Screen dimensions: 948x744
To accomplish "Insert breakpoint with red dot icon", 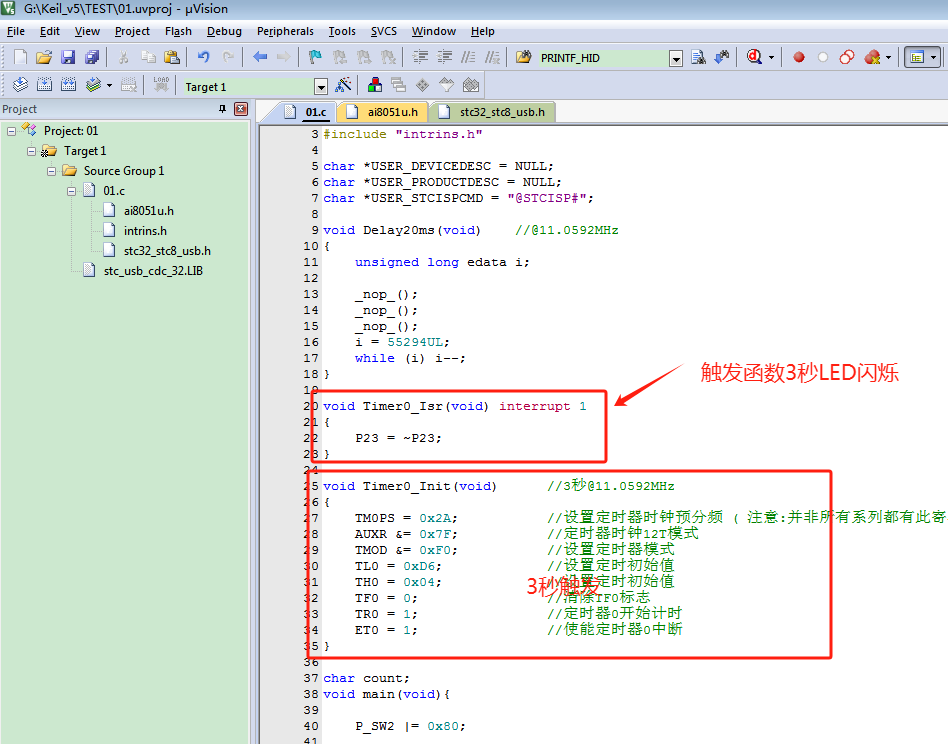I will click(x=799, y=57).
